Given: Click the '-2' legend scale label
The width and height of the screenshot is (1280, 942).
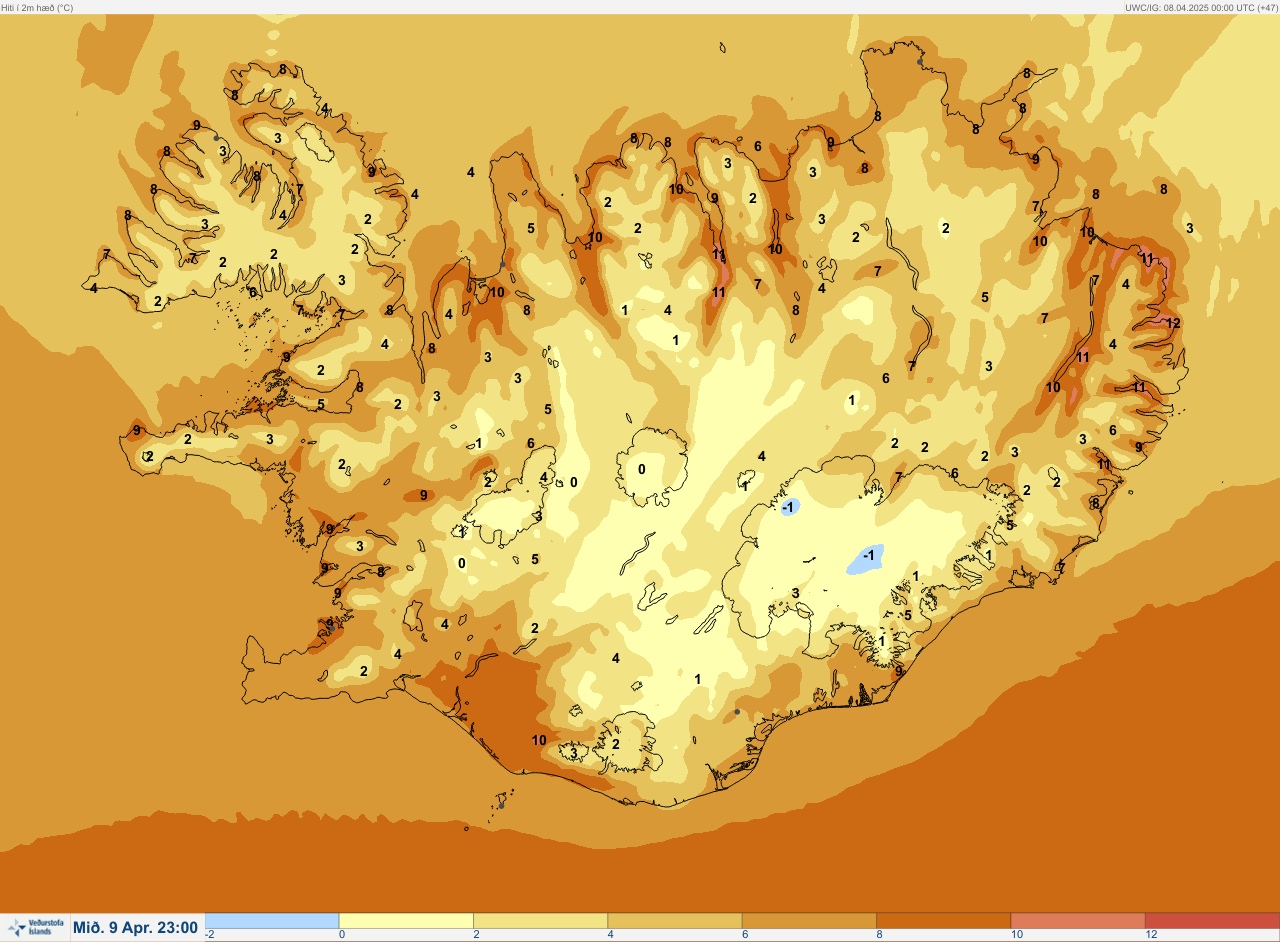Looking at the screenshot, I should click(210, 934).
